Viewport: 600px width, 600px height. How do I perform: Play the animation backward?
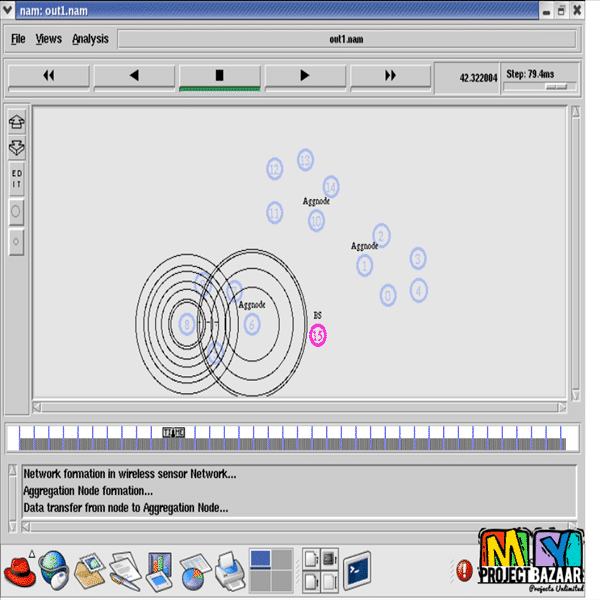(x=134, y=76)
